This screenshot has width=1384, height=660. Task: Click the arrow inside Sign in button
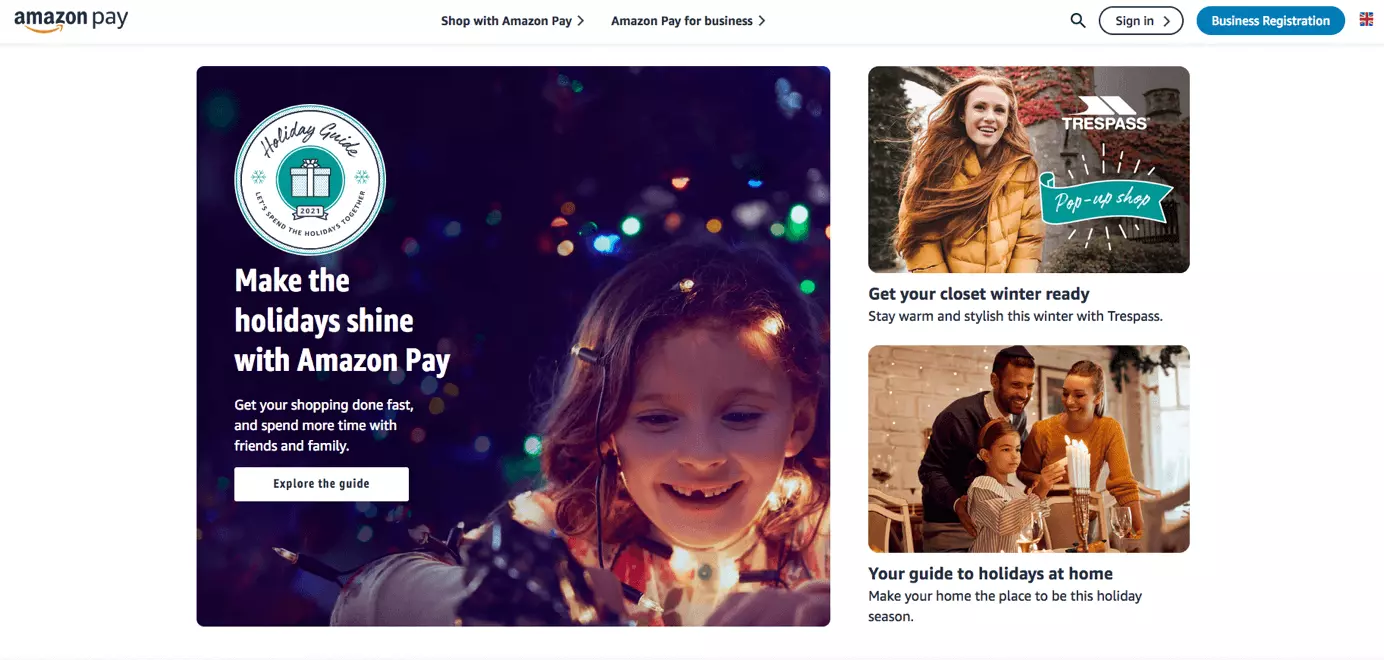click(1166, 21)
